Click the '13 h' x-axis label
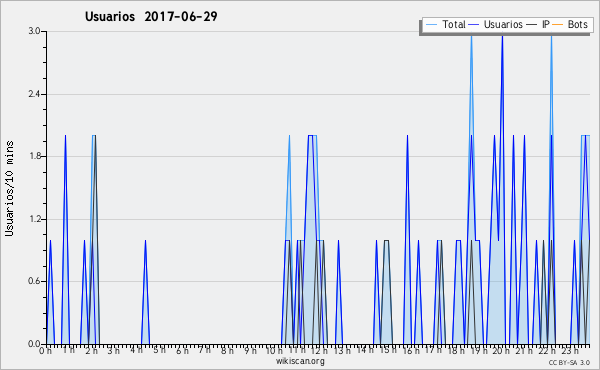Screen dimensions: 600x370 tap(342, 350)
